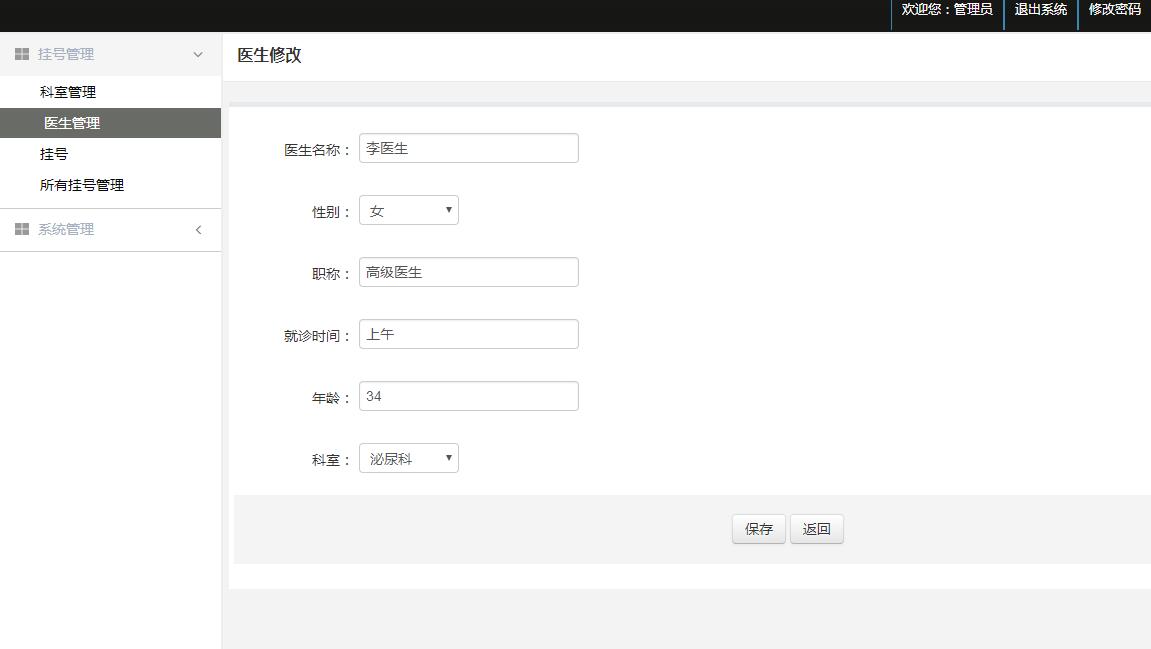The width and height of the screenshot is (1151, 649).
Task: Click the 年龄： label
Action: (x=332, y=398)
